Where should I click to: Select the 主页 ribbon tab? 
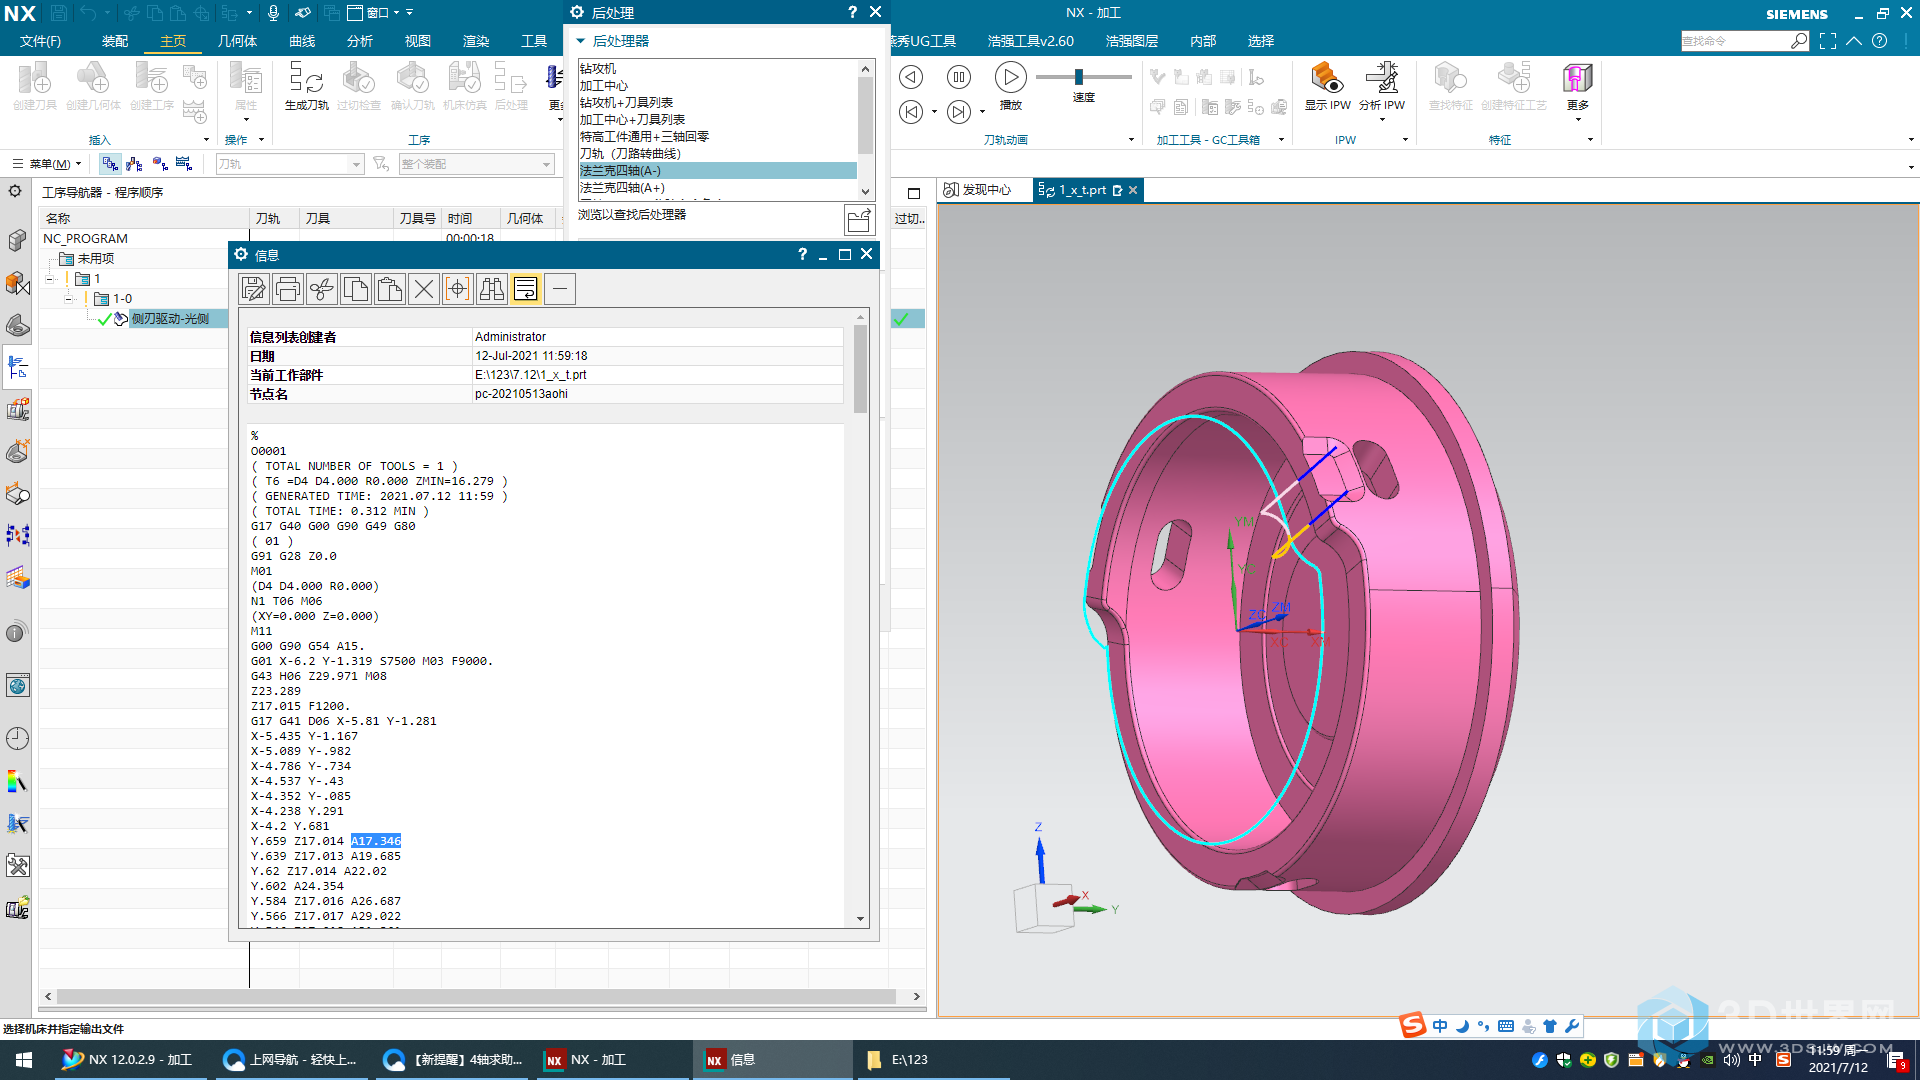click(173, 41)
